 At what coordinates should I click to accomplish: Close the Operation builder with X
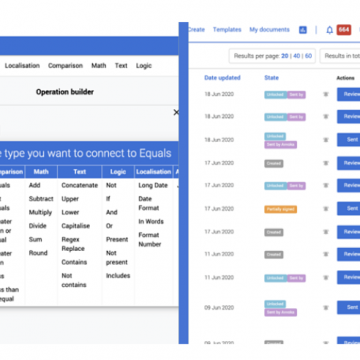coord(176,113)
